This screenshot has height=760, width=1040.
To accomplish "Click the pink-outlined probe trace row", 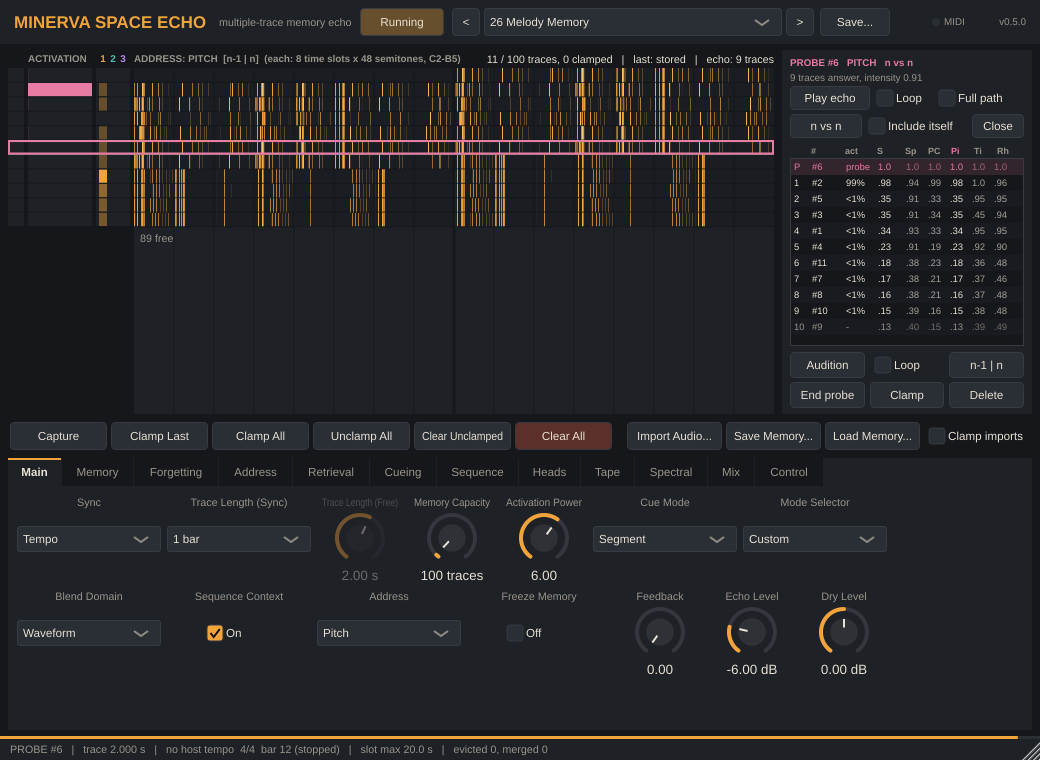I will pyautogui.click(x=391, y=147).
